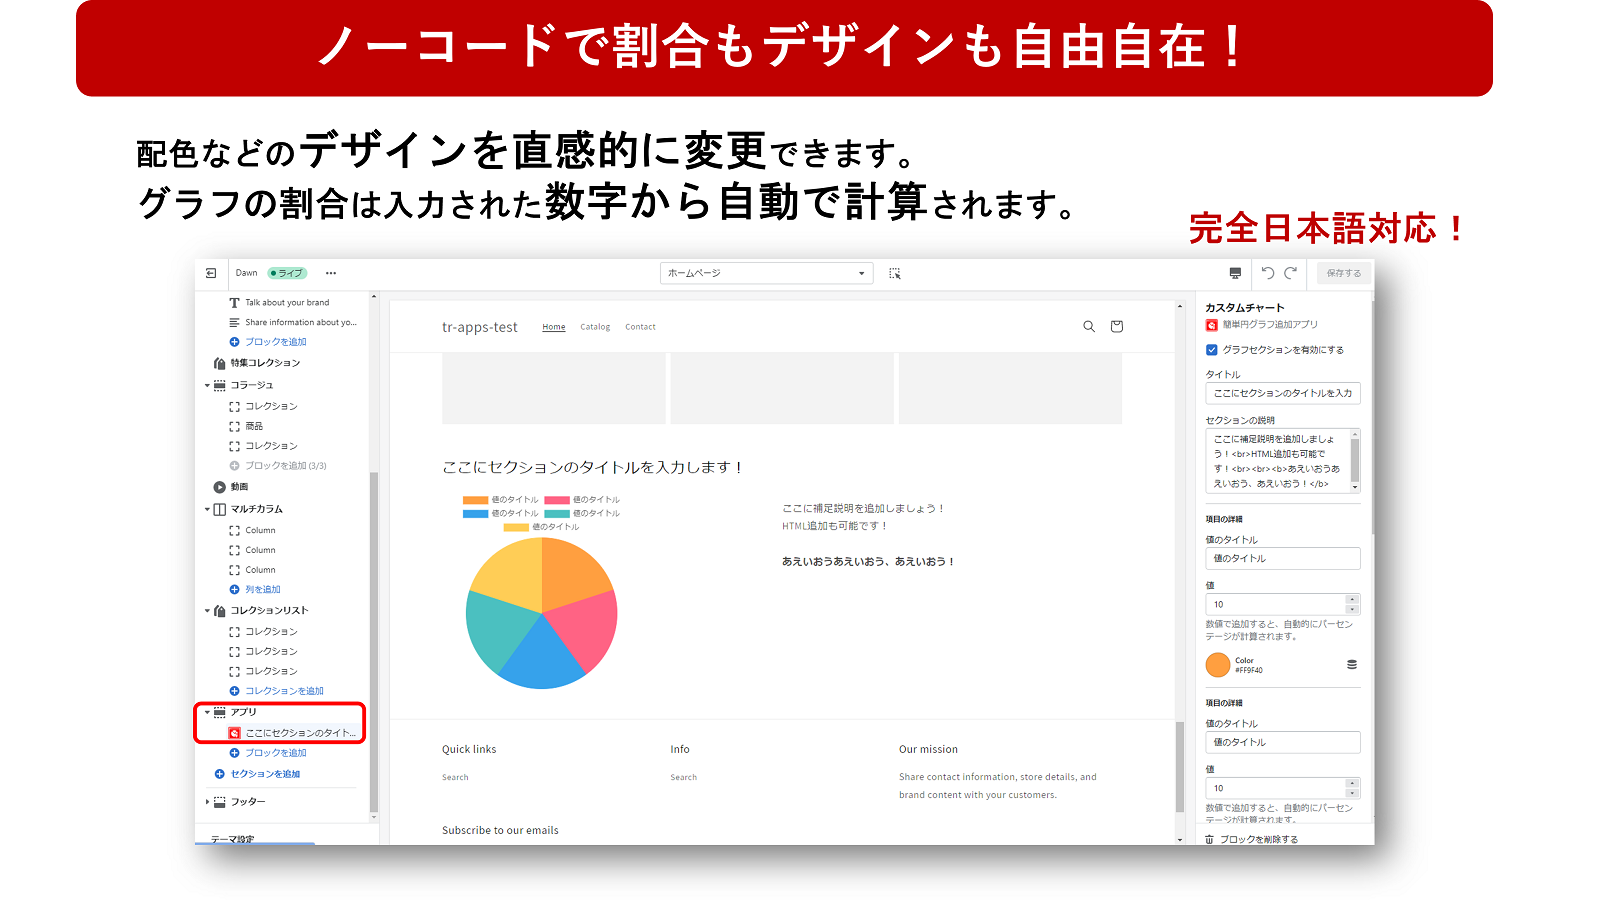1600x900 pixels.
Task: Click the 保存する save button
Action: click(x=1343, y=273)
